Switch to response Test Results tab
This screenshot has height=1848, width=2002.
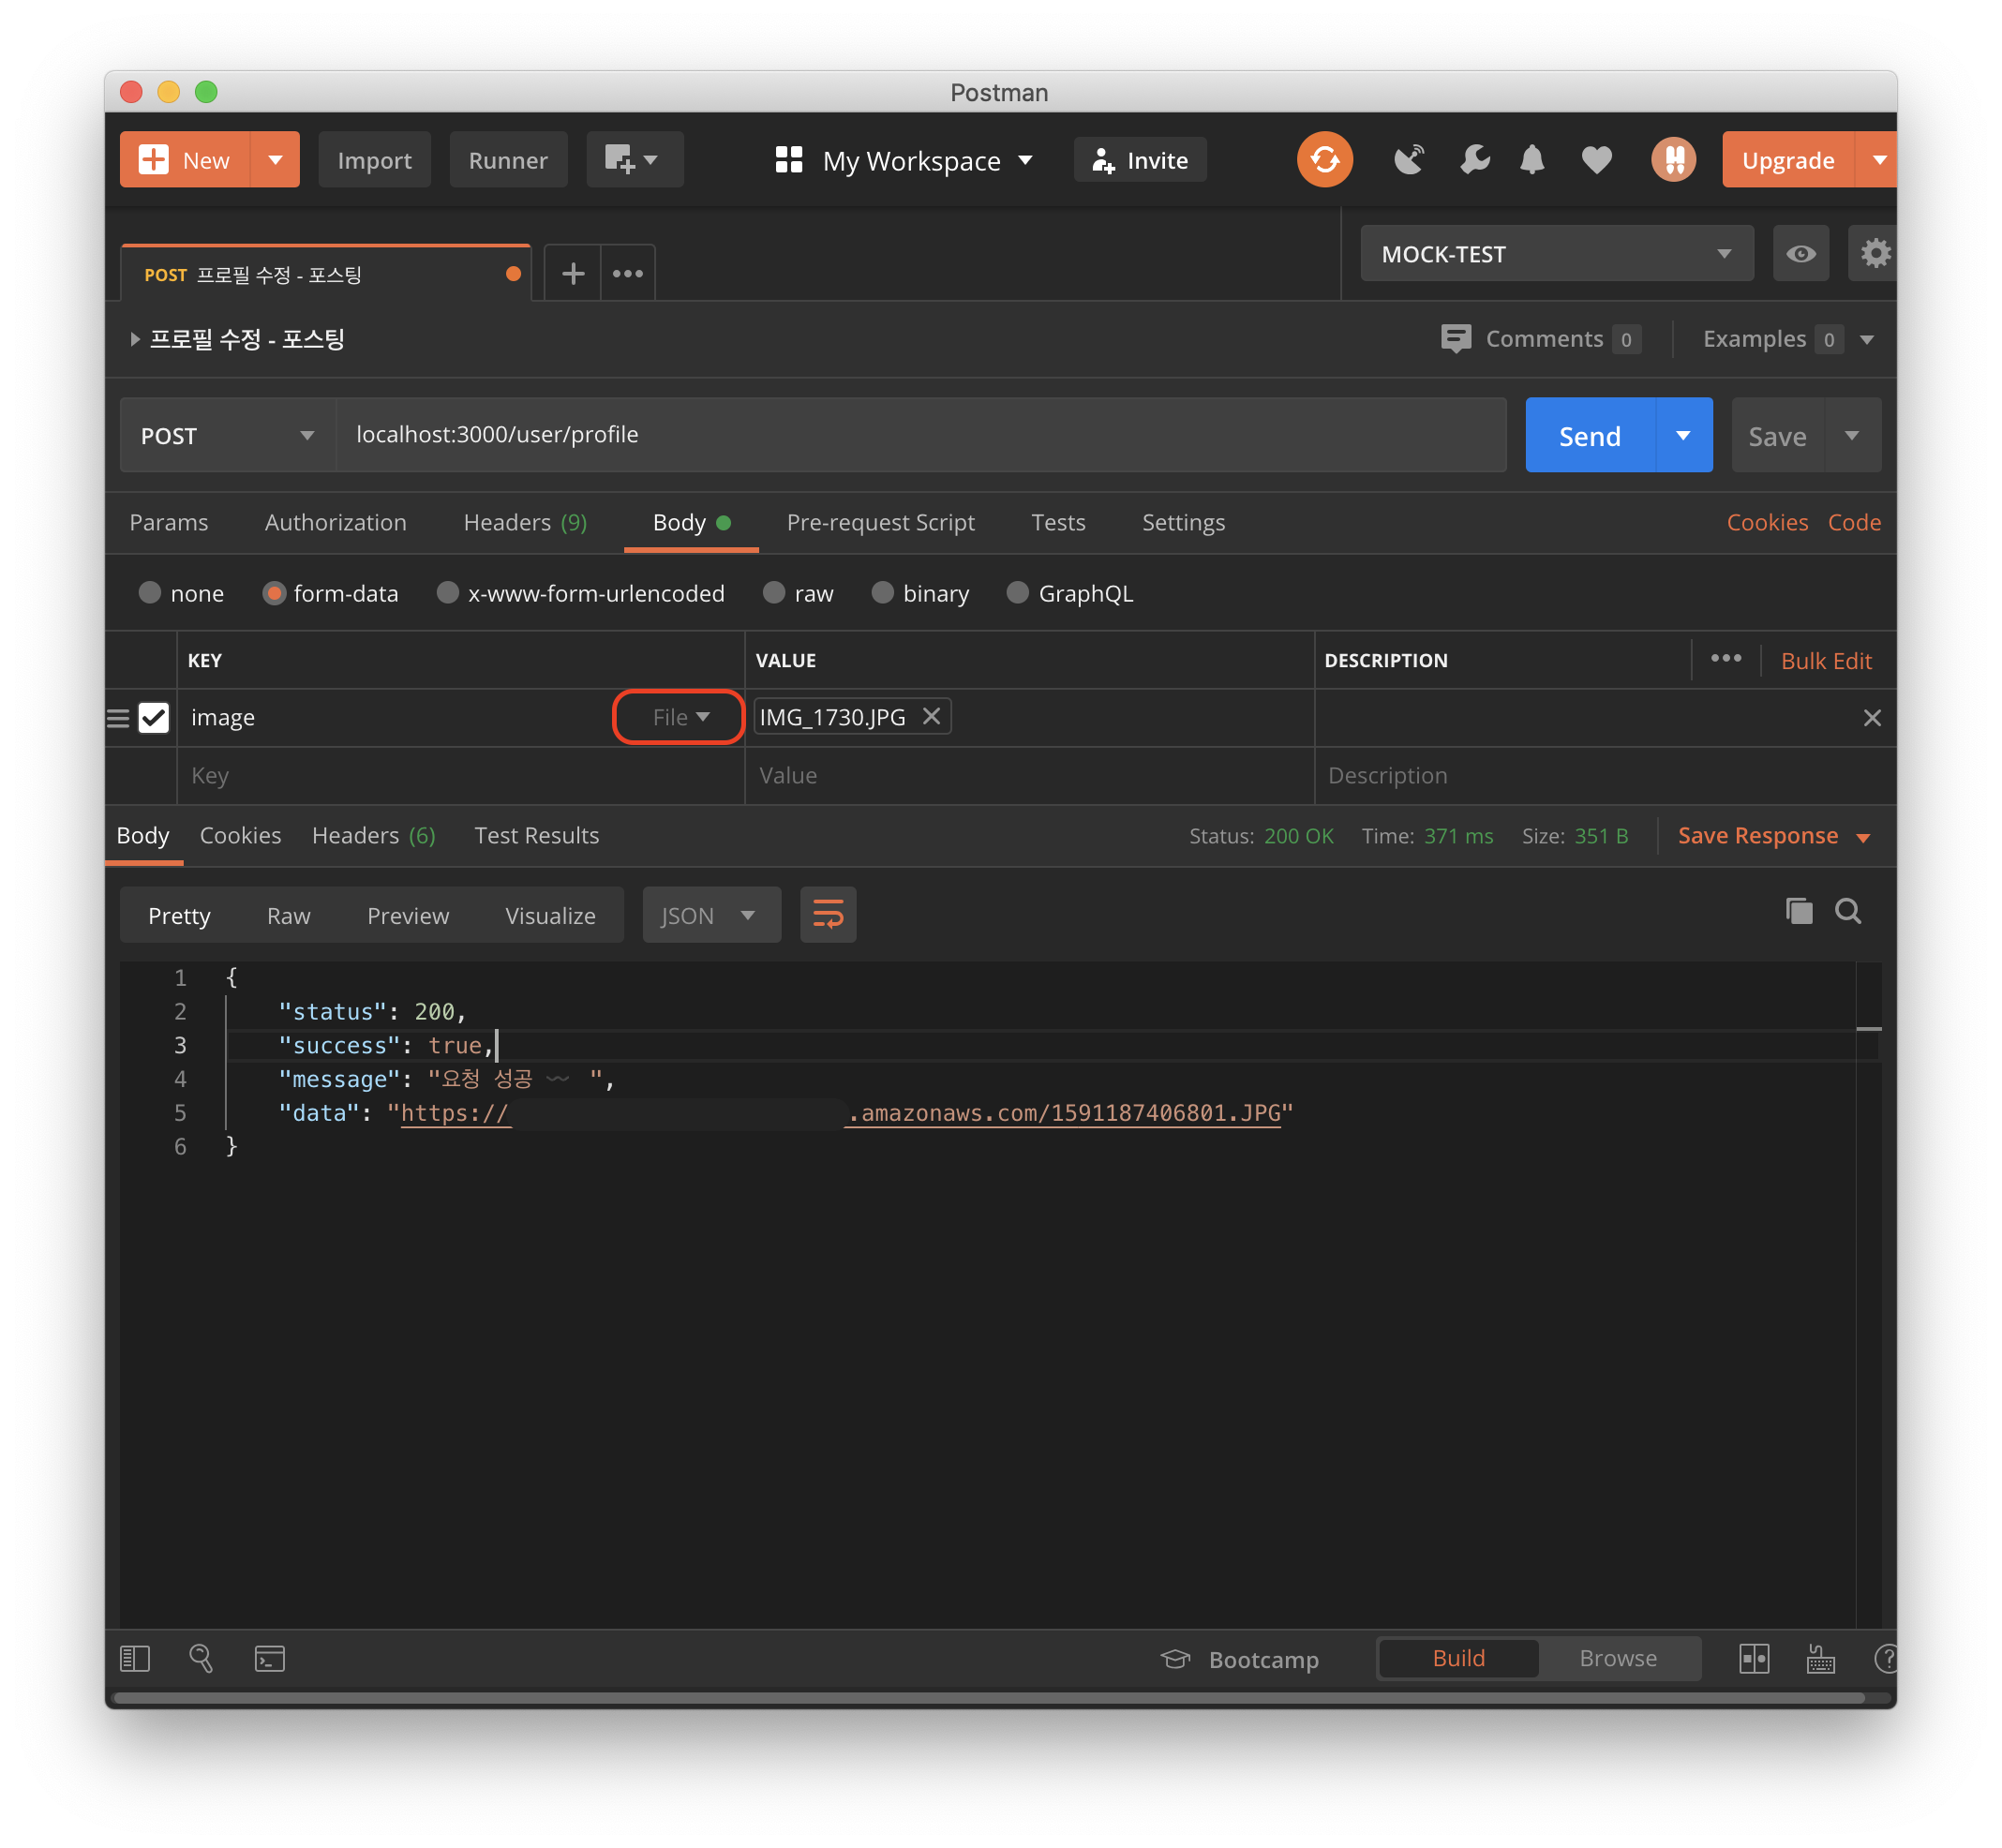[536, 836]
